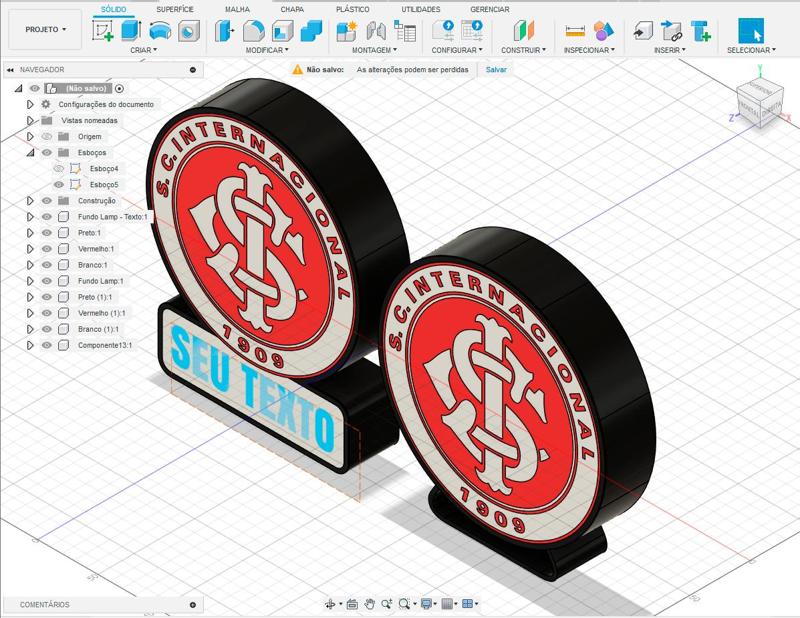
Task: Toggle visibility of Origem folder
Action: pyautogui.click(x=47, y=137)
